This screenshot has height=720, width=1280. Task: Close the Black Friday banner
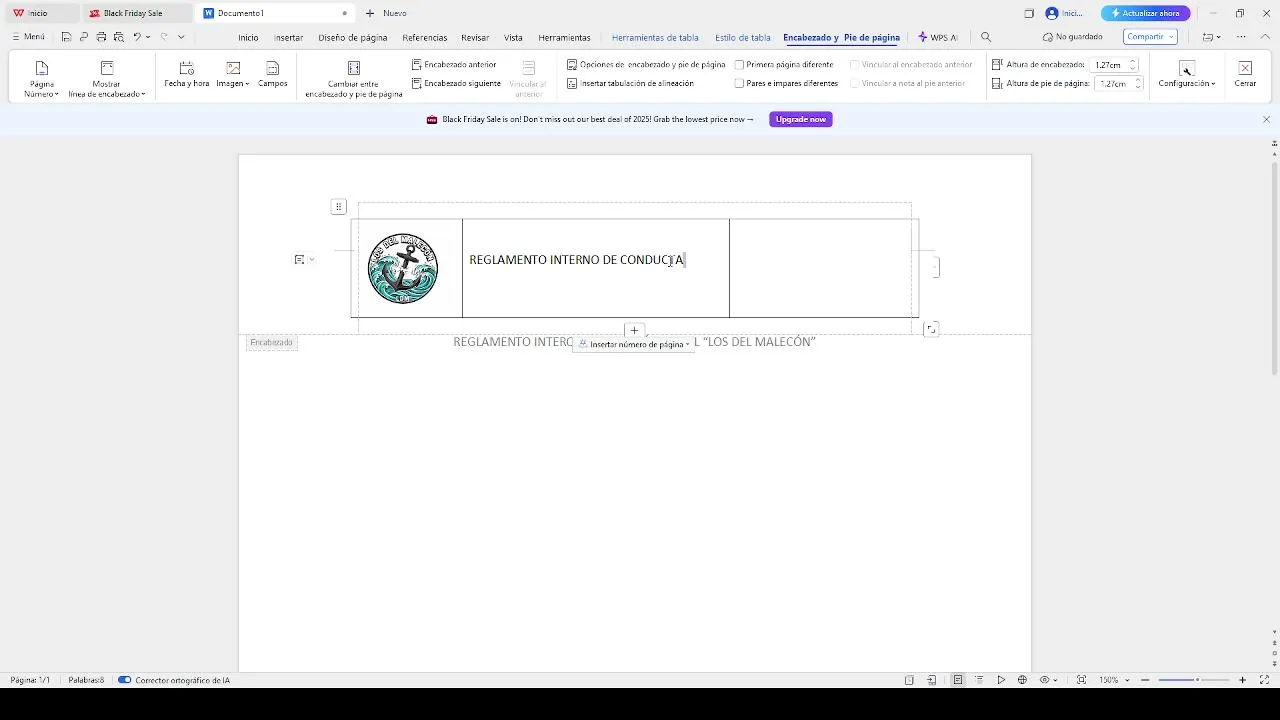tap(1266, 119)
